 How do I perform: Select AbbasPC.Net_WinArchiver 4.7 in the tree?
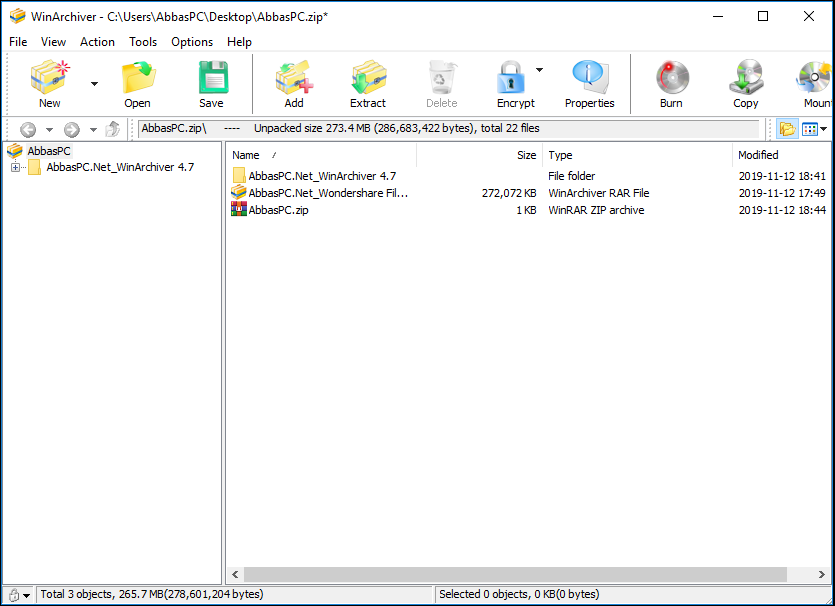(120, 168)
